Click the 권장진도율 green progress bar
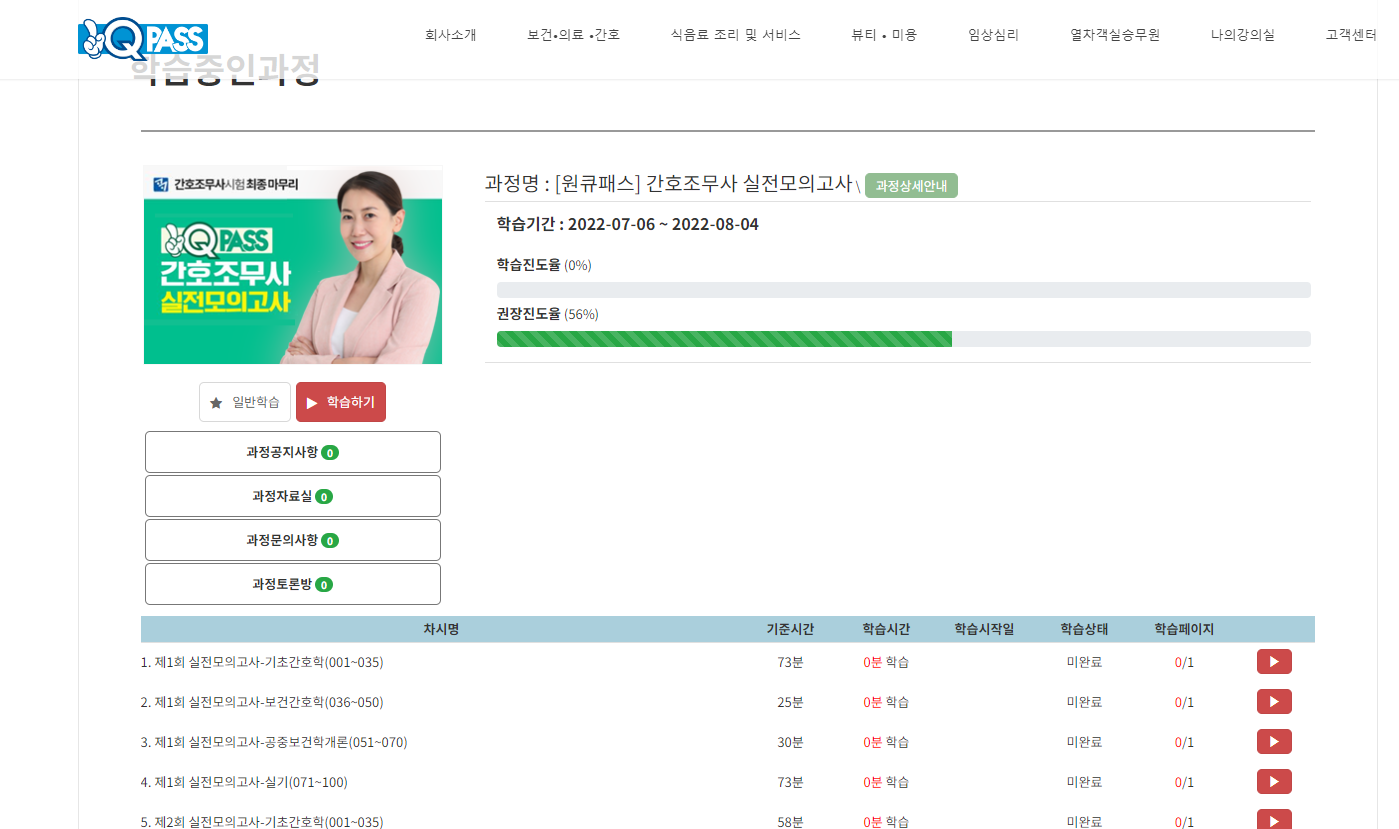This screenshot has height=829, width=1399. coord(904,339)
